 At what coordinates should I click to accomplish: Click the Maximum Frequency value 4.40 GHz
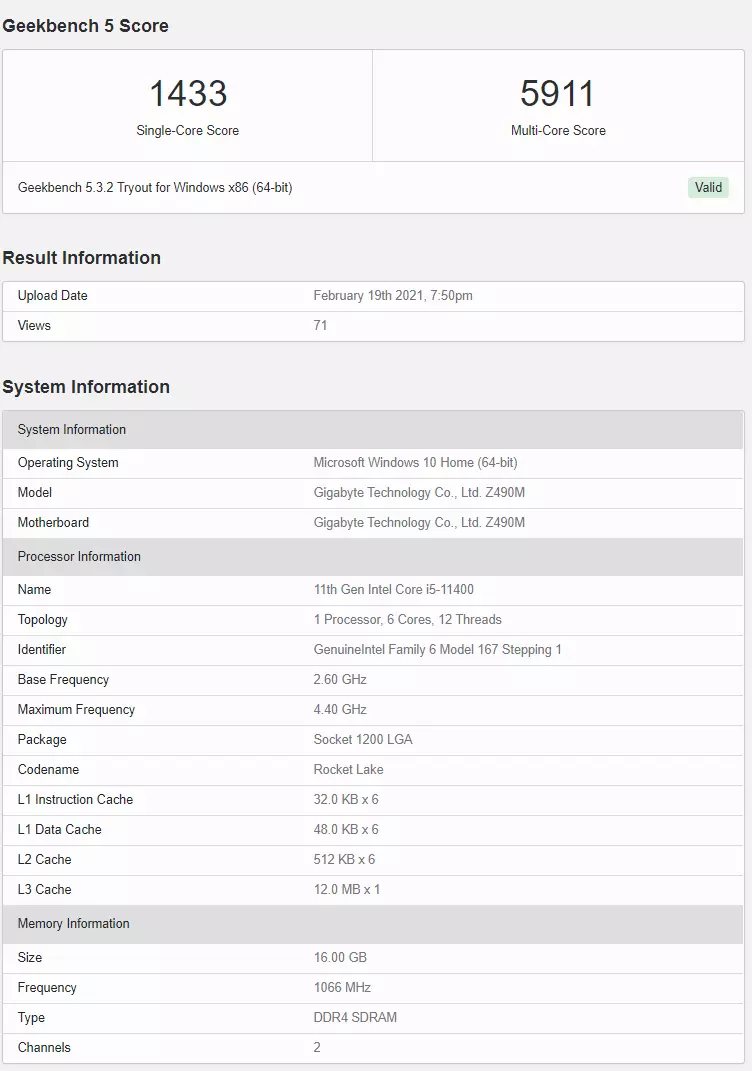coord(340,710)
